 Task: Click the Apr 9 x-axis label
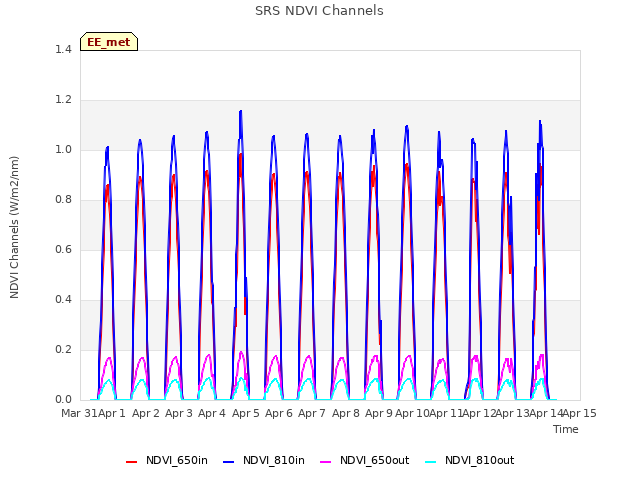379,413
